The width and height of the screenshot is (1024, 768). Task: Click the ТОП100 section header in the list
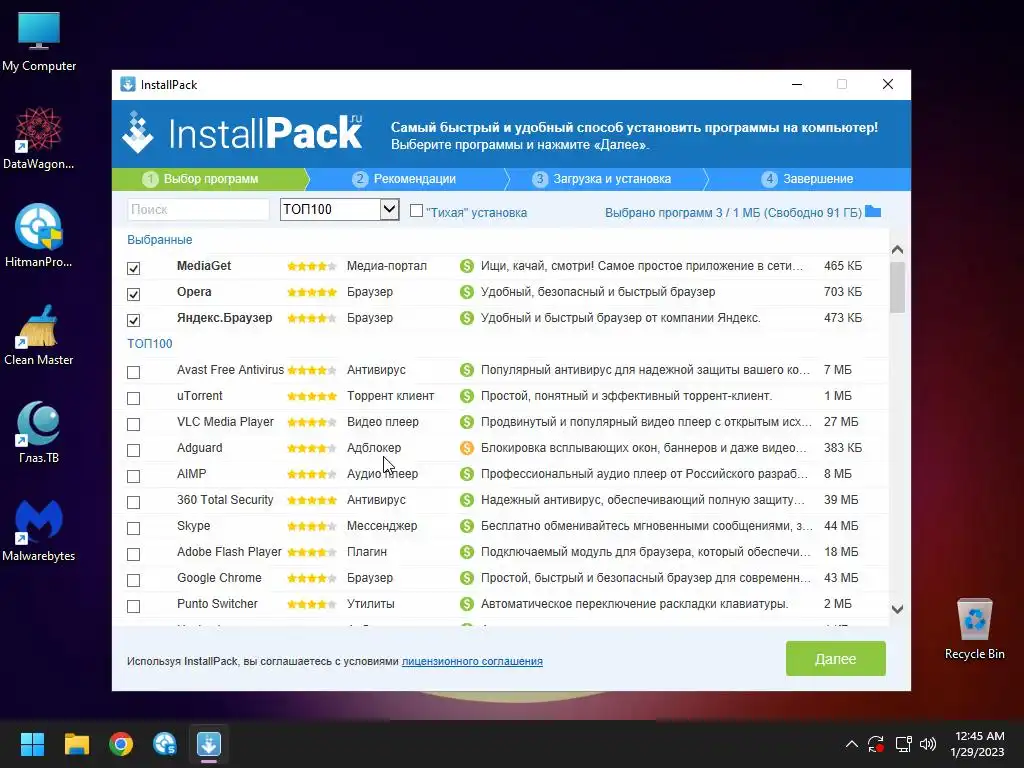(150, 344)
